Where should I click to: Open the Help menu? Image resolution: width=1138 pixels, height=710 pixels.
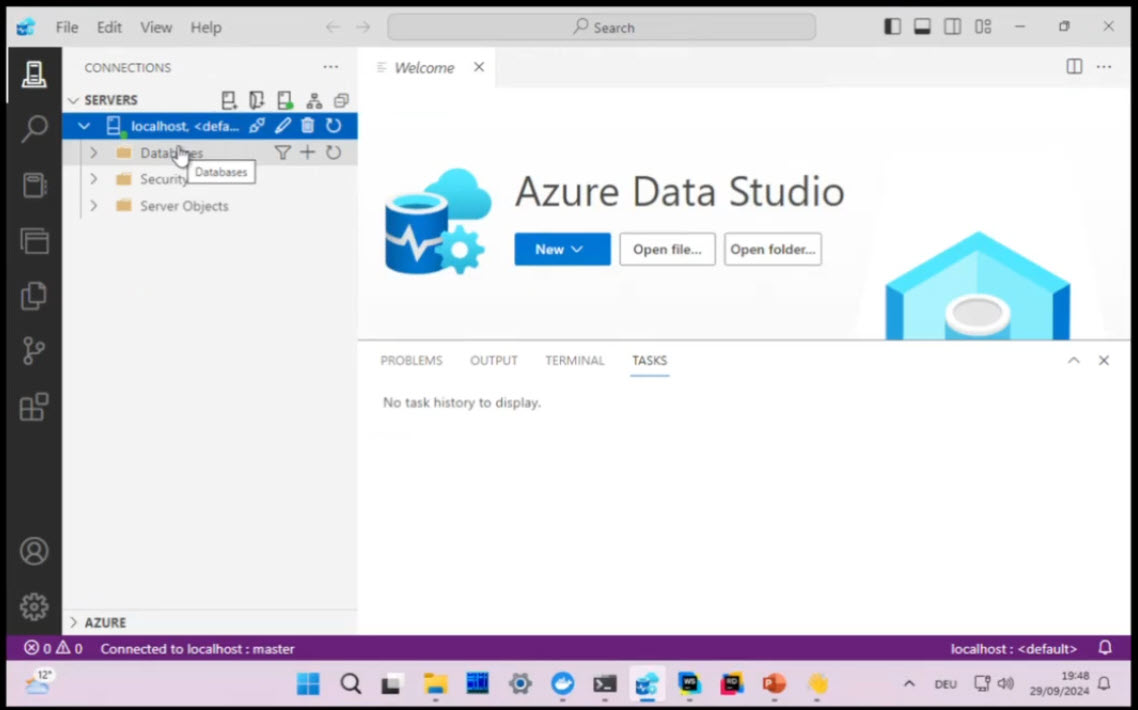coord(206,28)
